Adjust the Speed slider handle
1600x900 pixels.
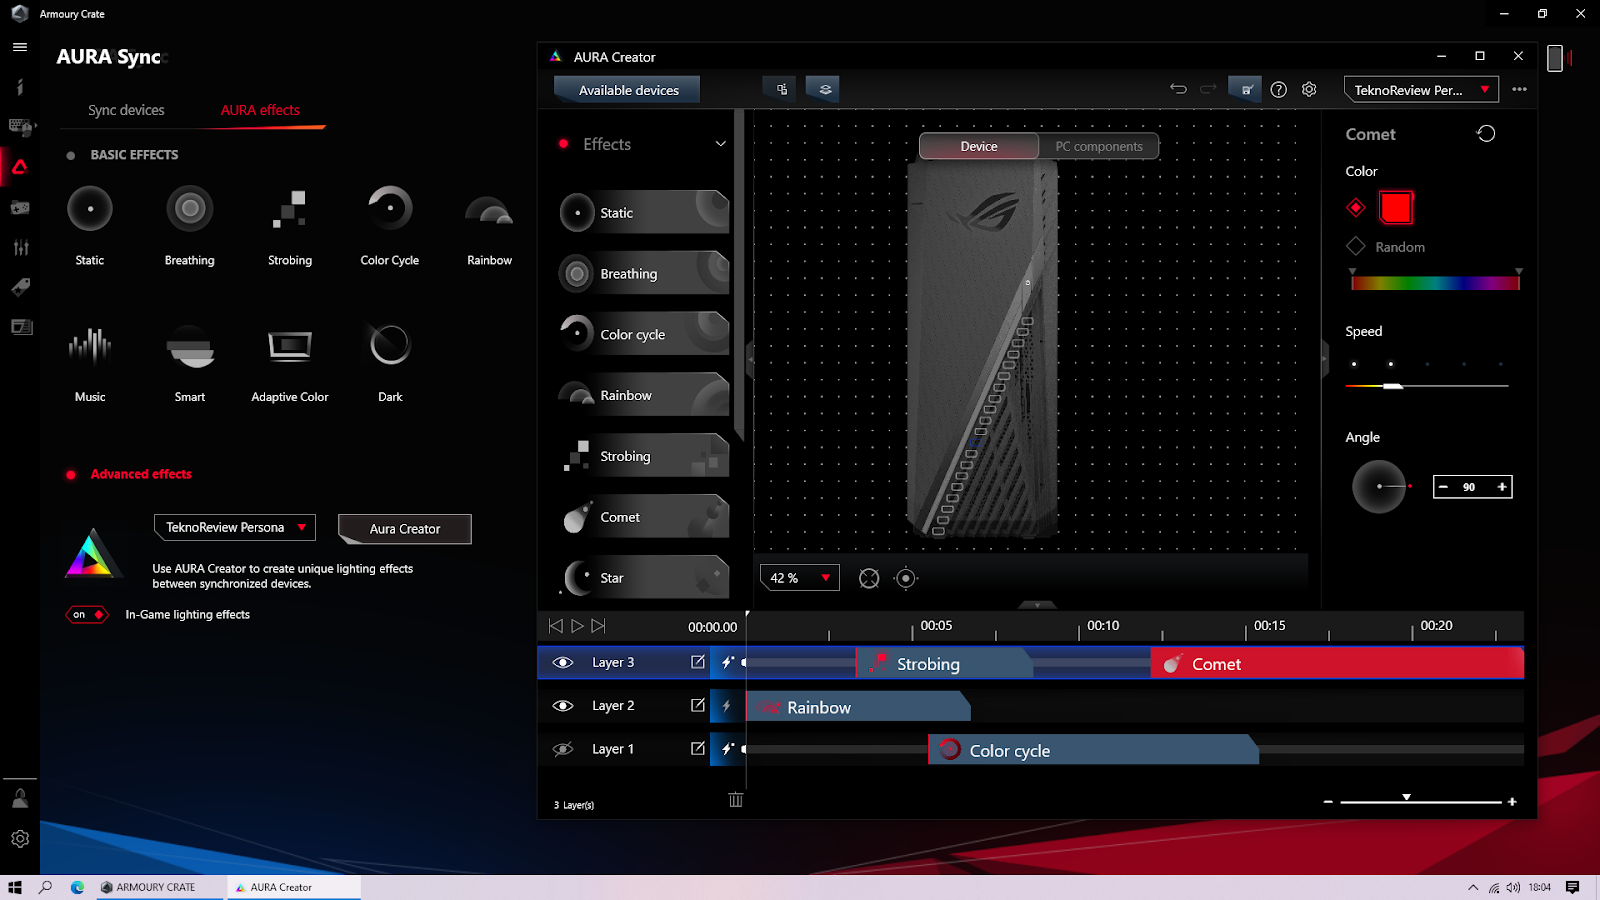(x=1392, y=386)
